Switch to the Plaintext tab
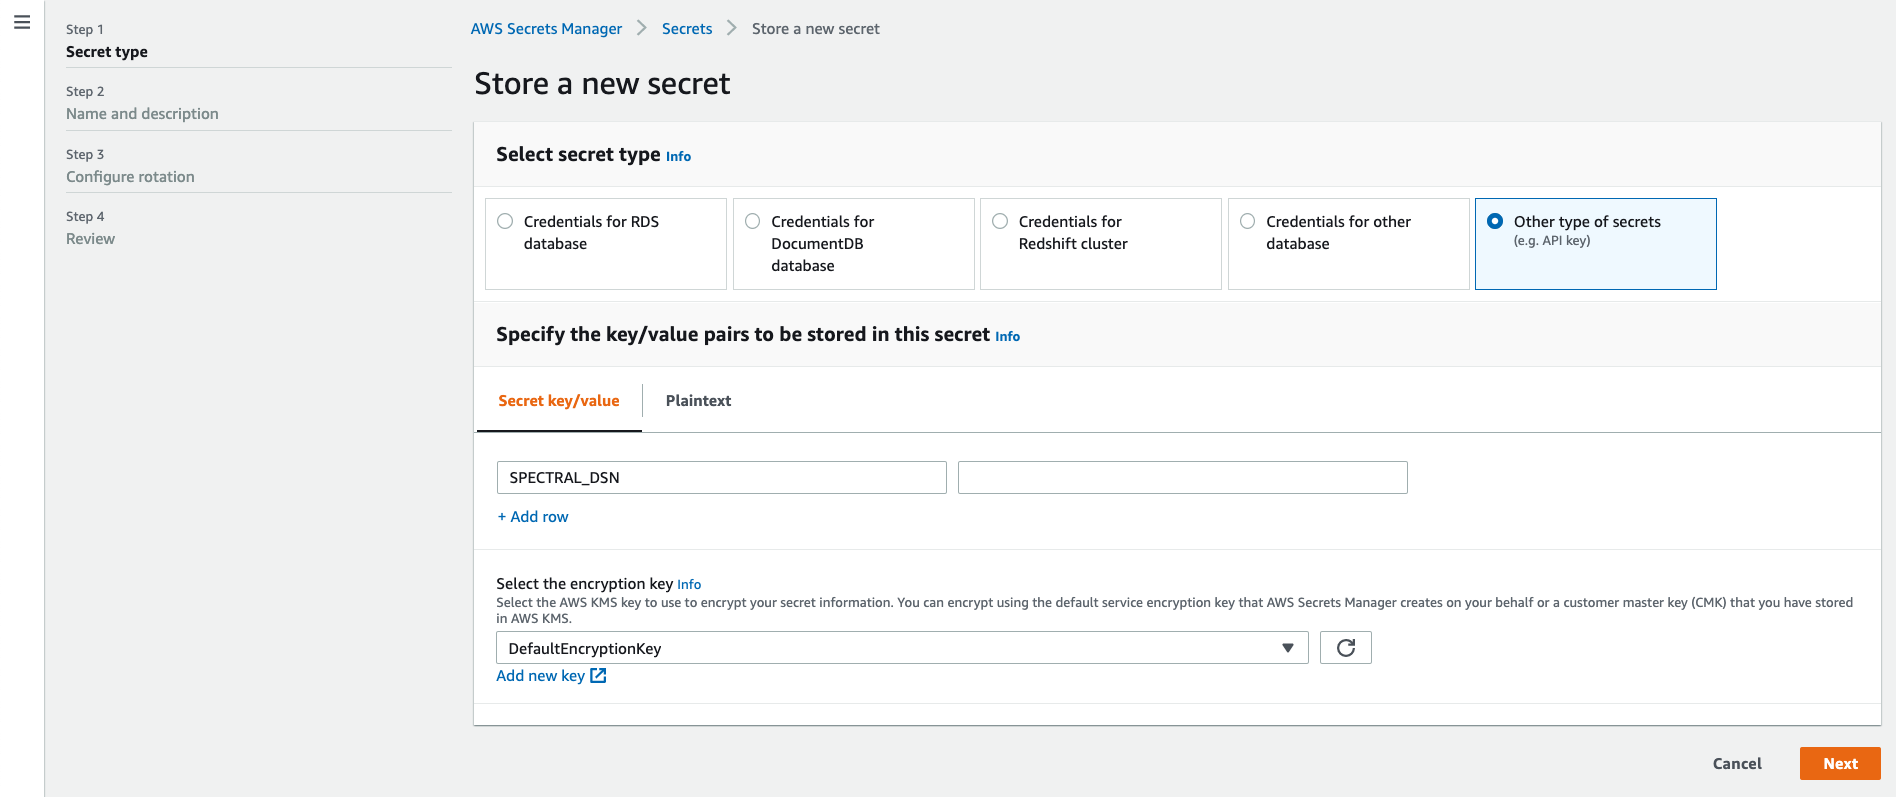 click(x=698, y=401)
